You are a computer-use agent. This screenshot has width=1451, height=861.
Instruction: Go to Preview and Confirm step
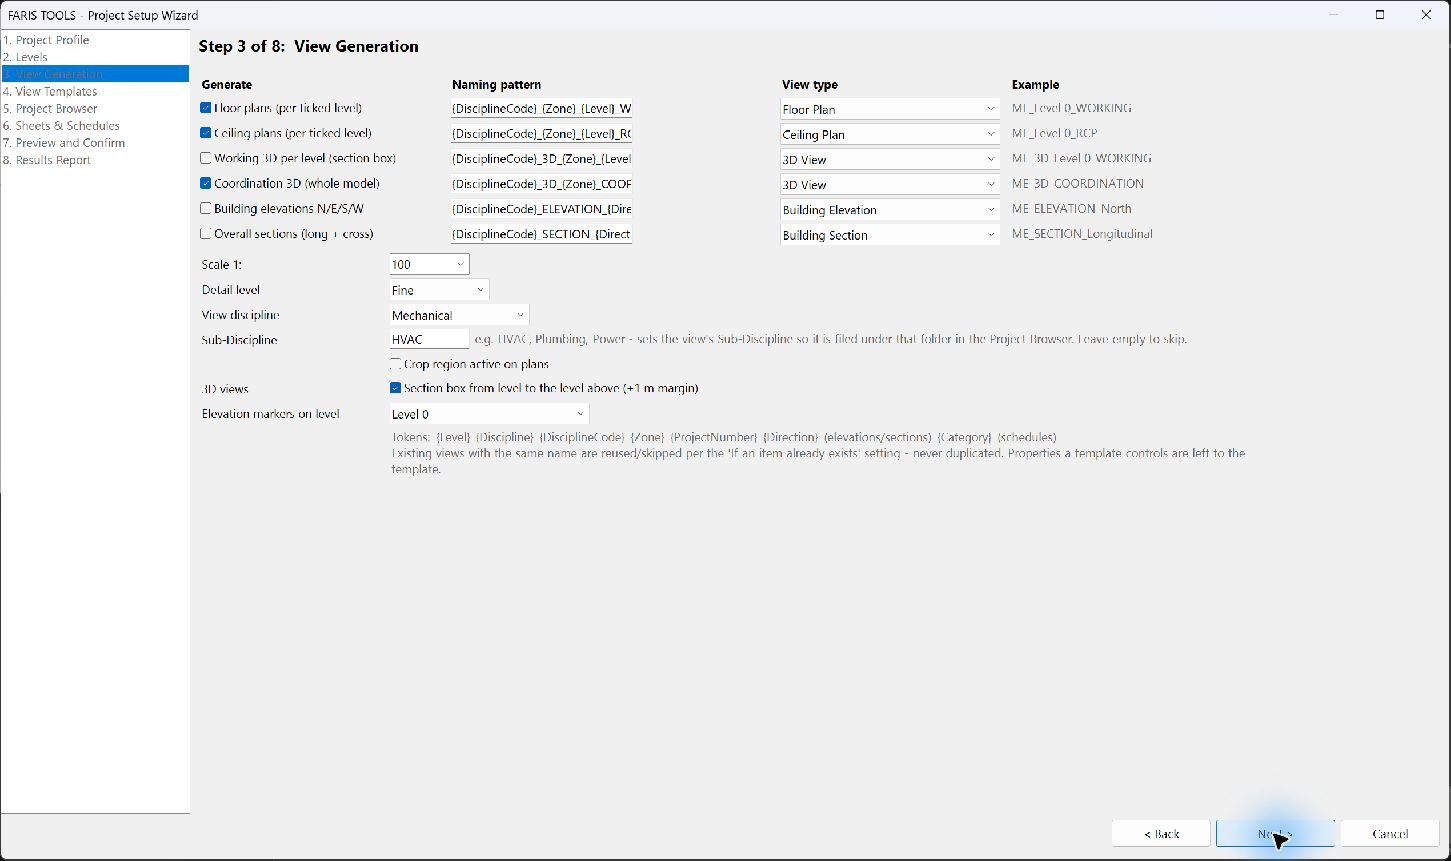click(95, 143)
